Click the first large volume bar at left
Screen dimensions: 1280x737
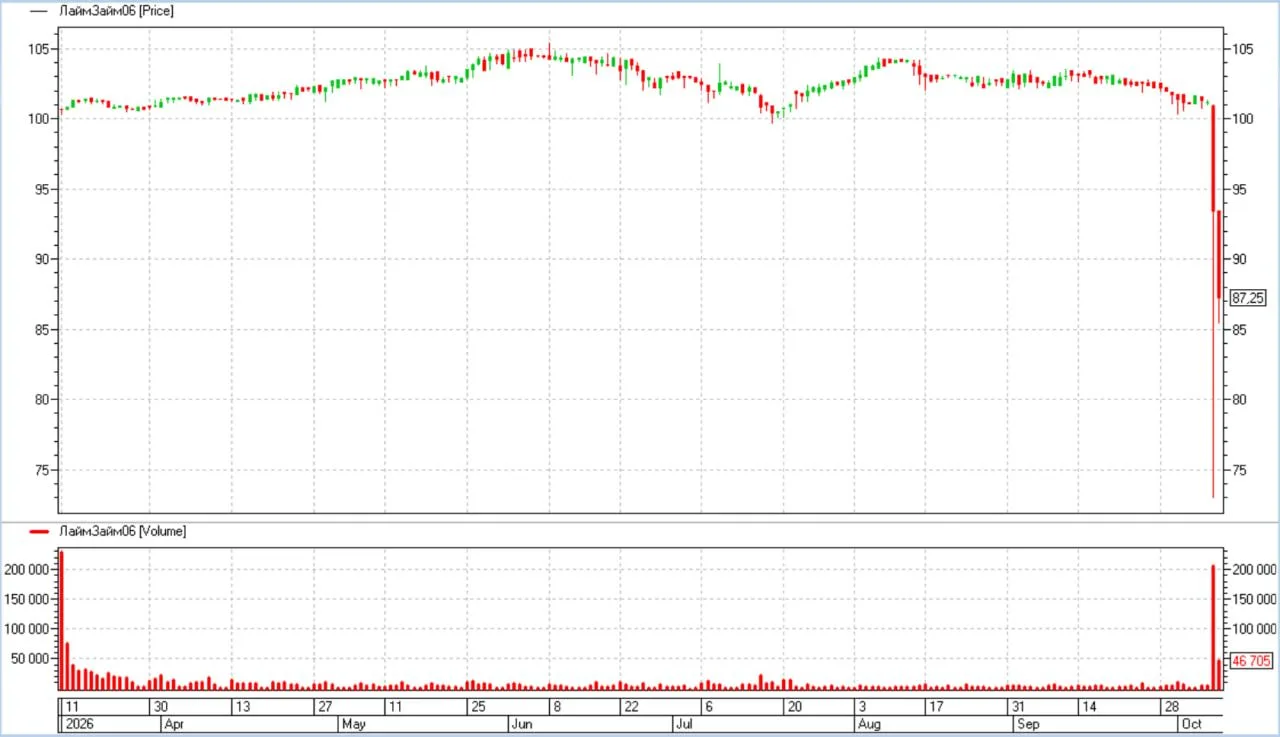click(61, 620)
